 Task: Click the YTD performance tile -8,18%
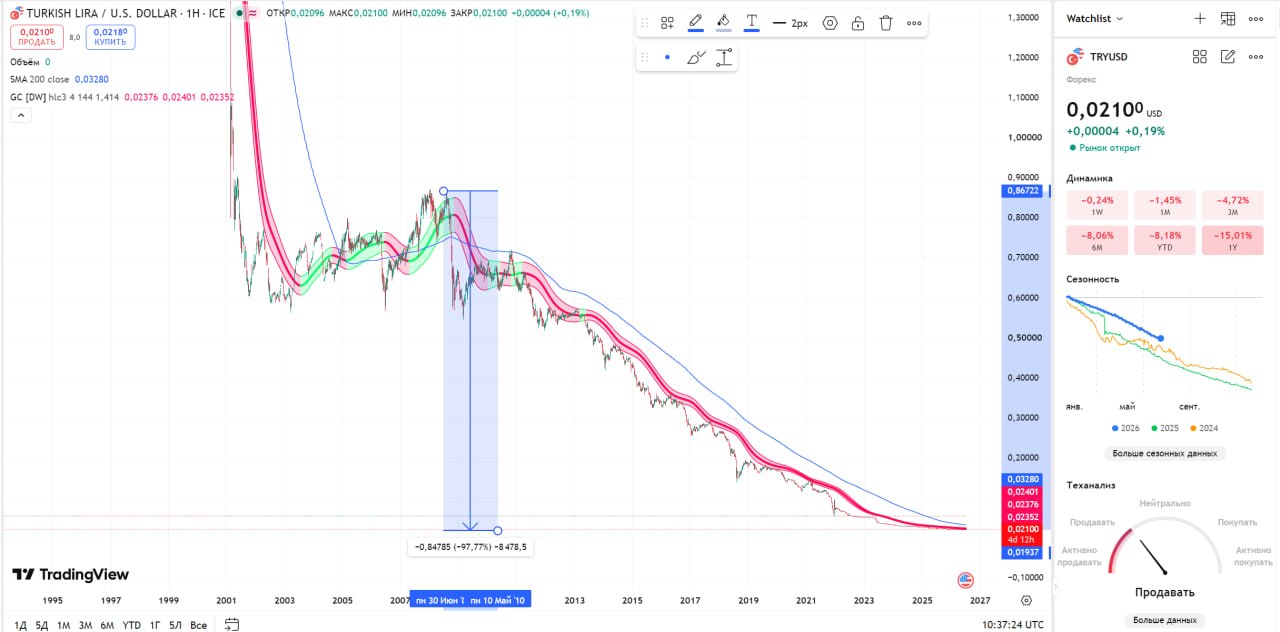1165,240
